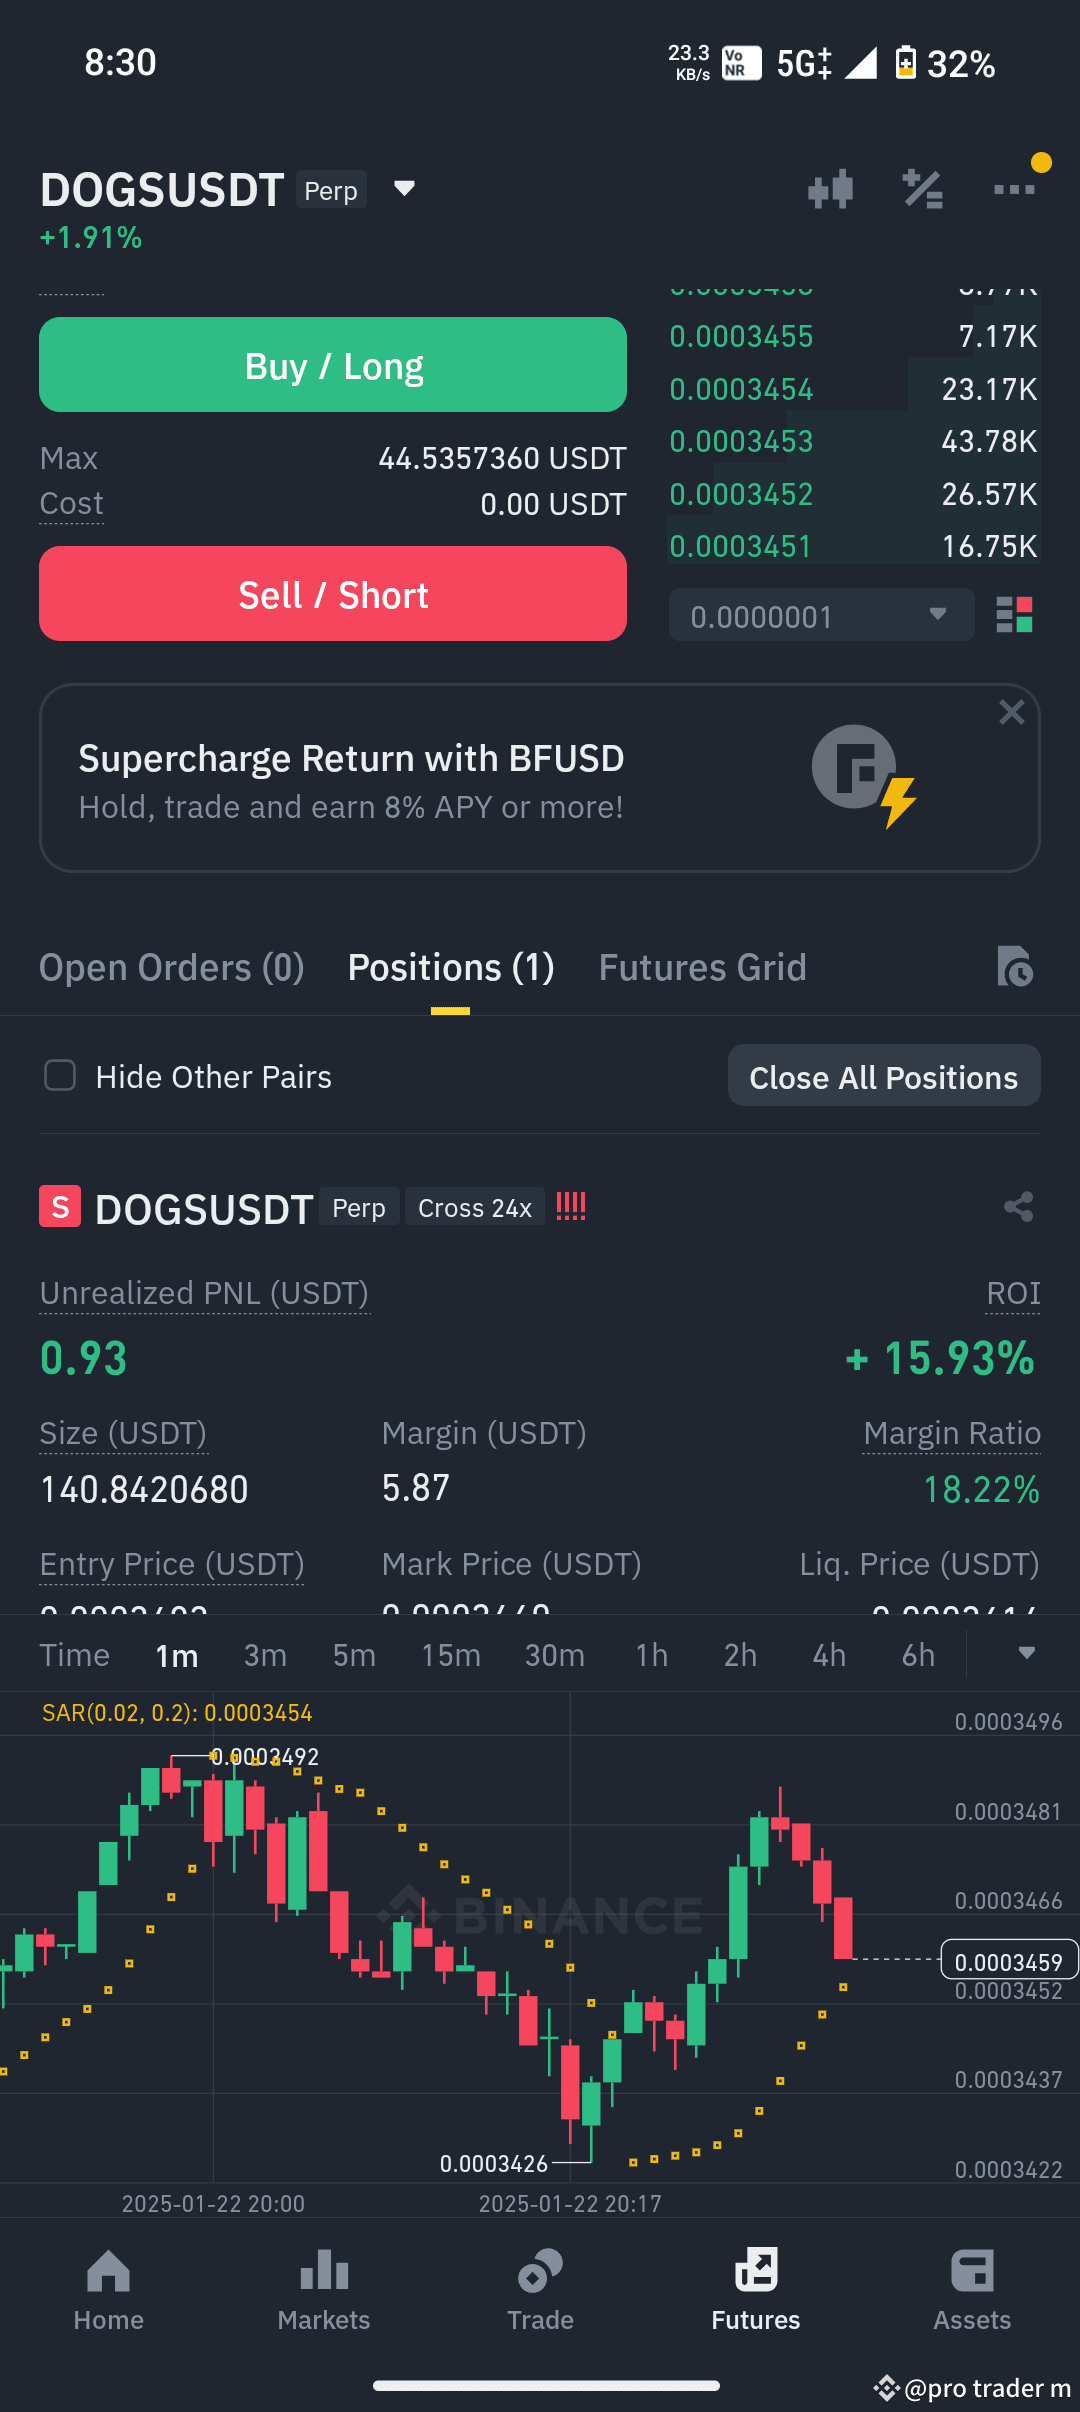
Task: Open the transaction history icon next to Futures Grid
Action: pos(1016,966)
